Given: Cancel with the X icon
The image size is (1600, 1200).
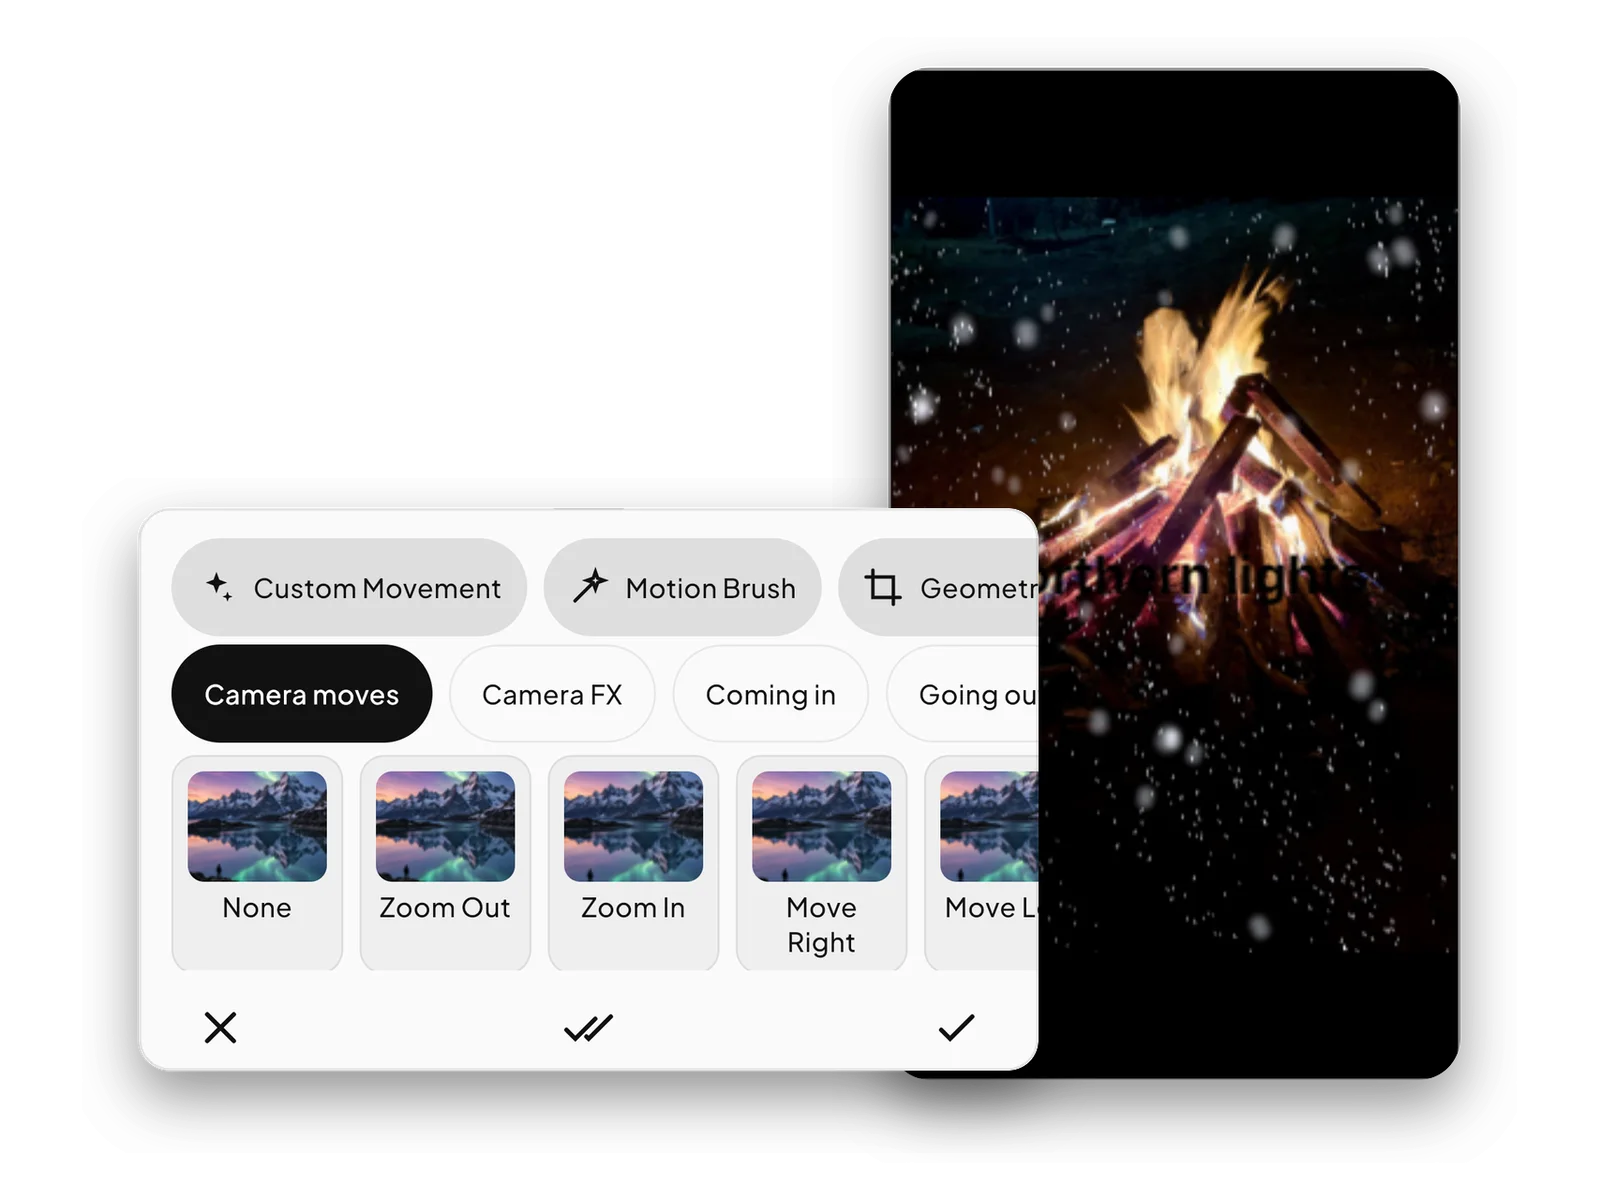Looking at the screenshot, I should click(220, 1027).
